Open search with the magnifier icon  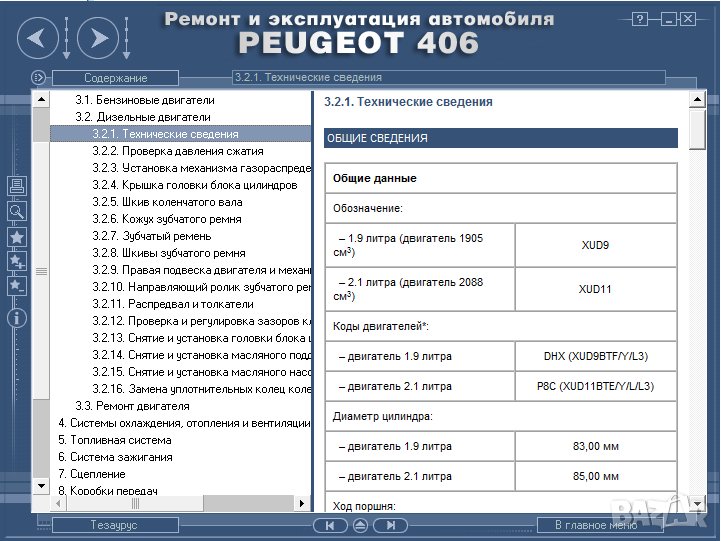coord(16,211)
